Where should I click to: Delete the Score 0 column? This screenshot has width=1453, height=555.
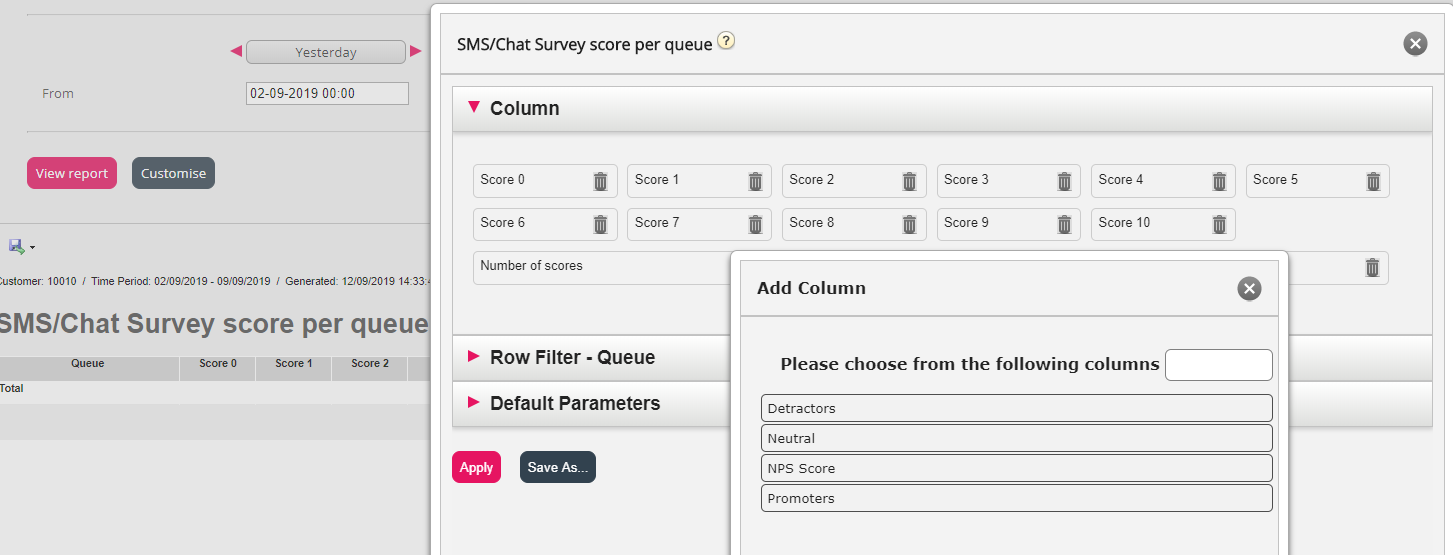click(x=600, y=181)
